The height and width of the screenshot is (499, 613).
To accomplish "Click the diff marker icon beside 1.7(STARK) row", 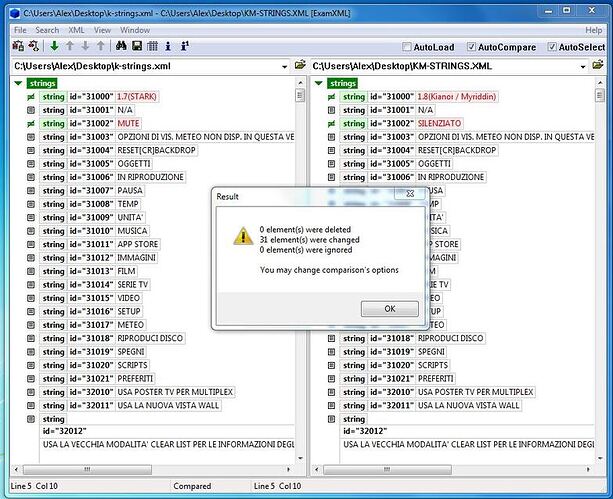I will [31, 97].
